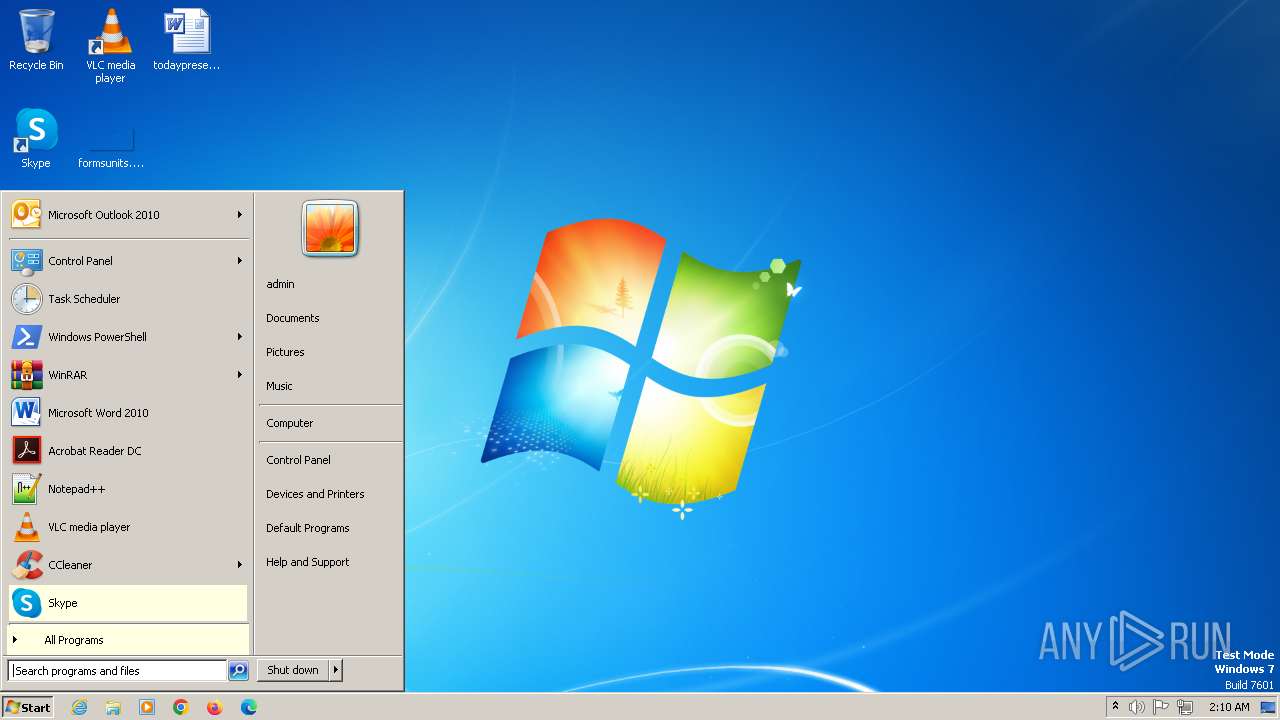Open the Skype desktop shortcut
Viewport: 1280px width, 720px height.
pyautogui.click(x=36, y=138)
